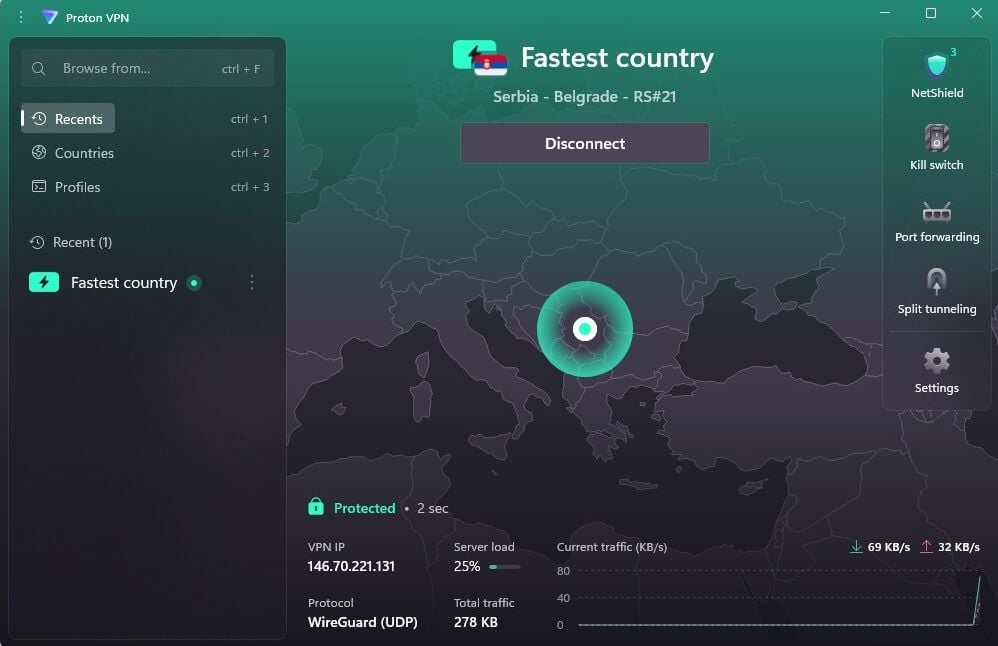Disconnect from Serbia server
This screenshot has height=646, width=998.
coord(584,143)
